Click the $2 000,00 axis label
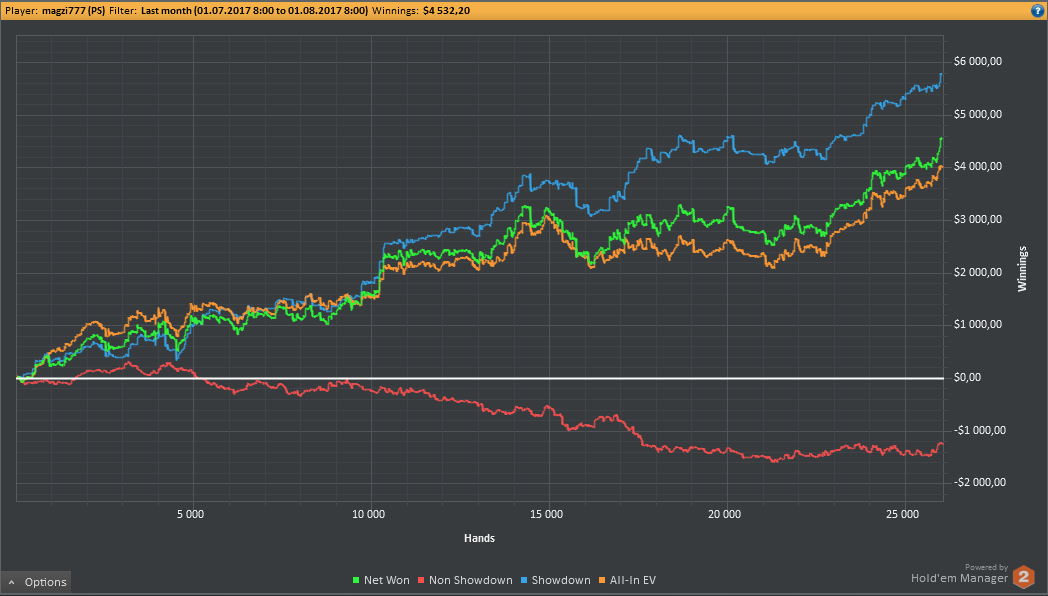The width and height of the screenshot is (1048, 596). tap(978, 272)
